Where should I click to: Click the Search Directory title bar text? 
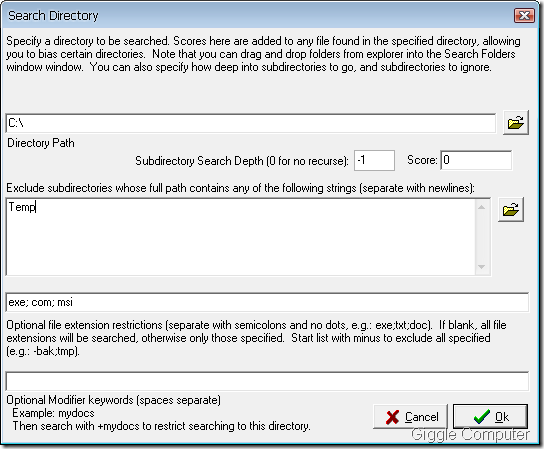53,16
